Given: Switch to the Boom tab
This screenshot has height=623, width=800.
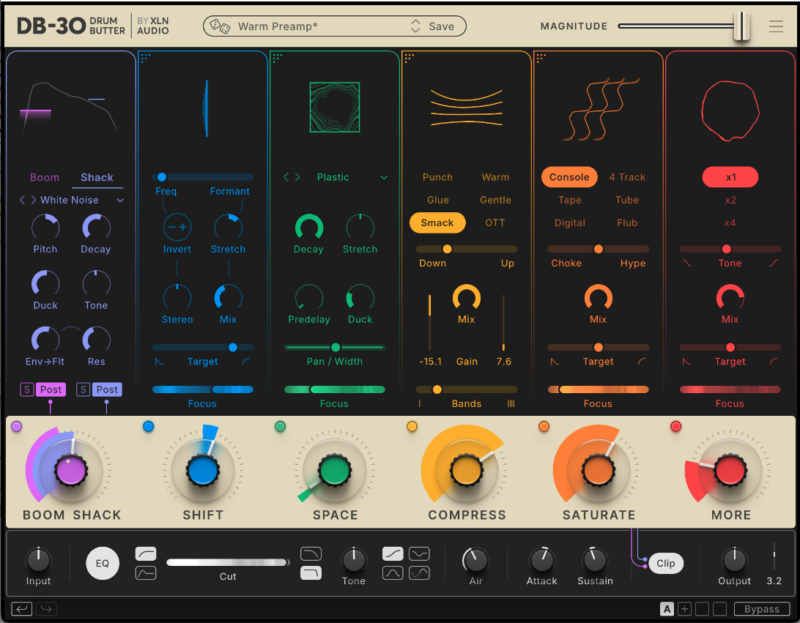Looking at the screenshot, I should tap(44, 177).
